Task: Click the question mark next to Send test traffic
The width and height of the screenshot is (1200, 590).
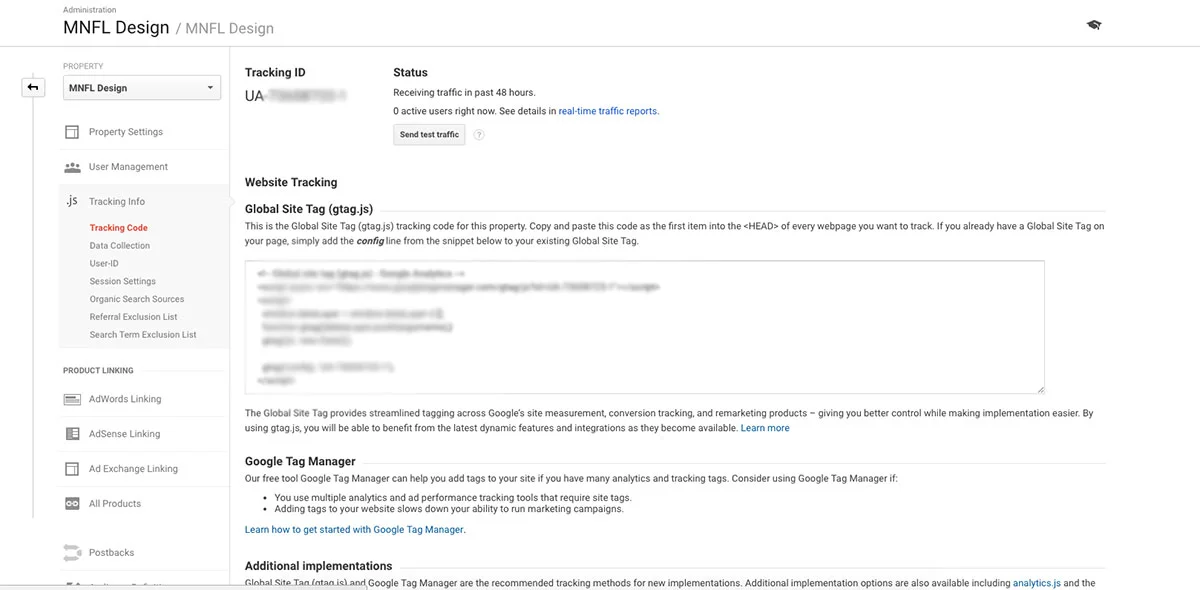Action: (479, 135)
